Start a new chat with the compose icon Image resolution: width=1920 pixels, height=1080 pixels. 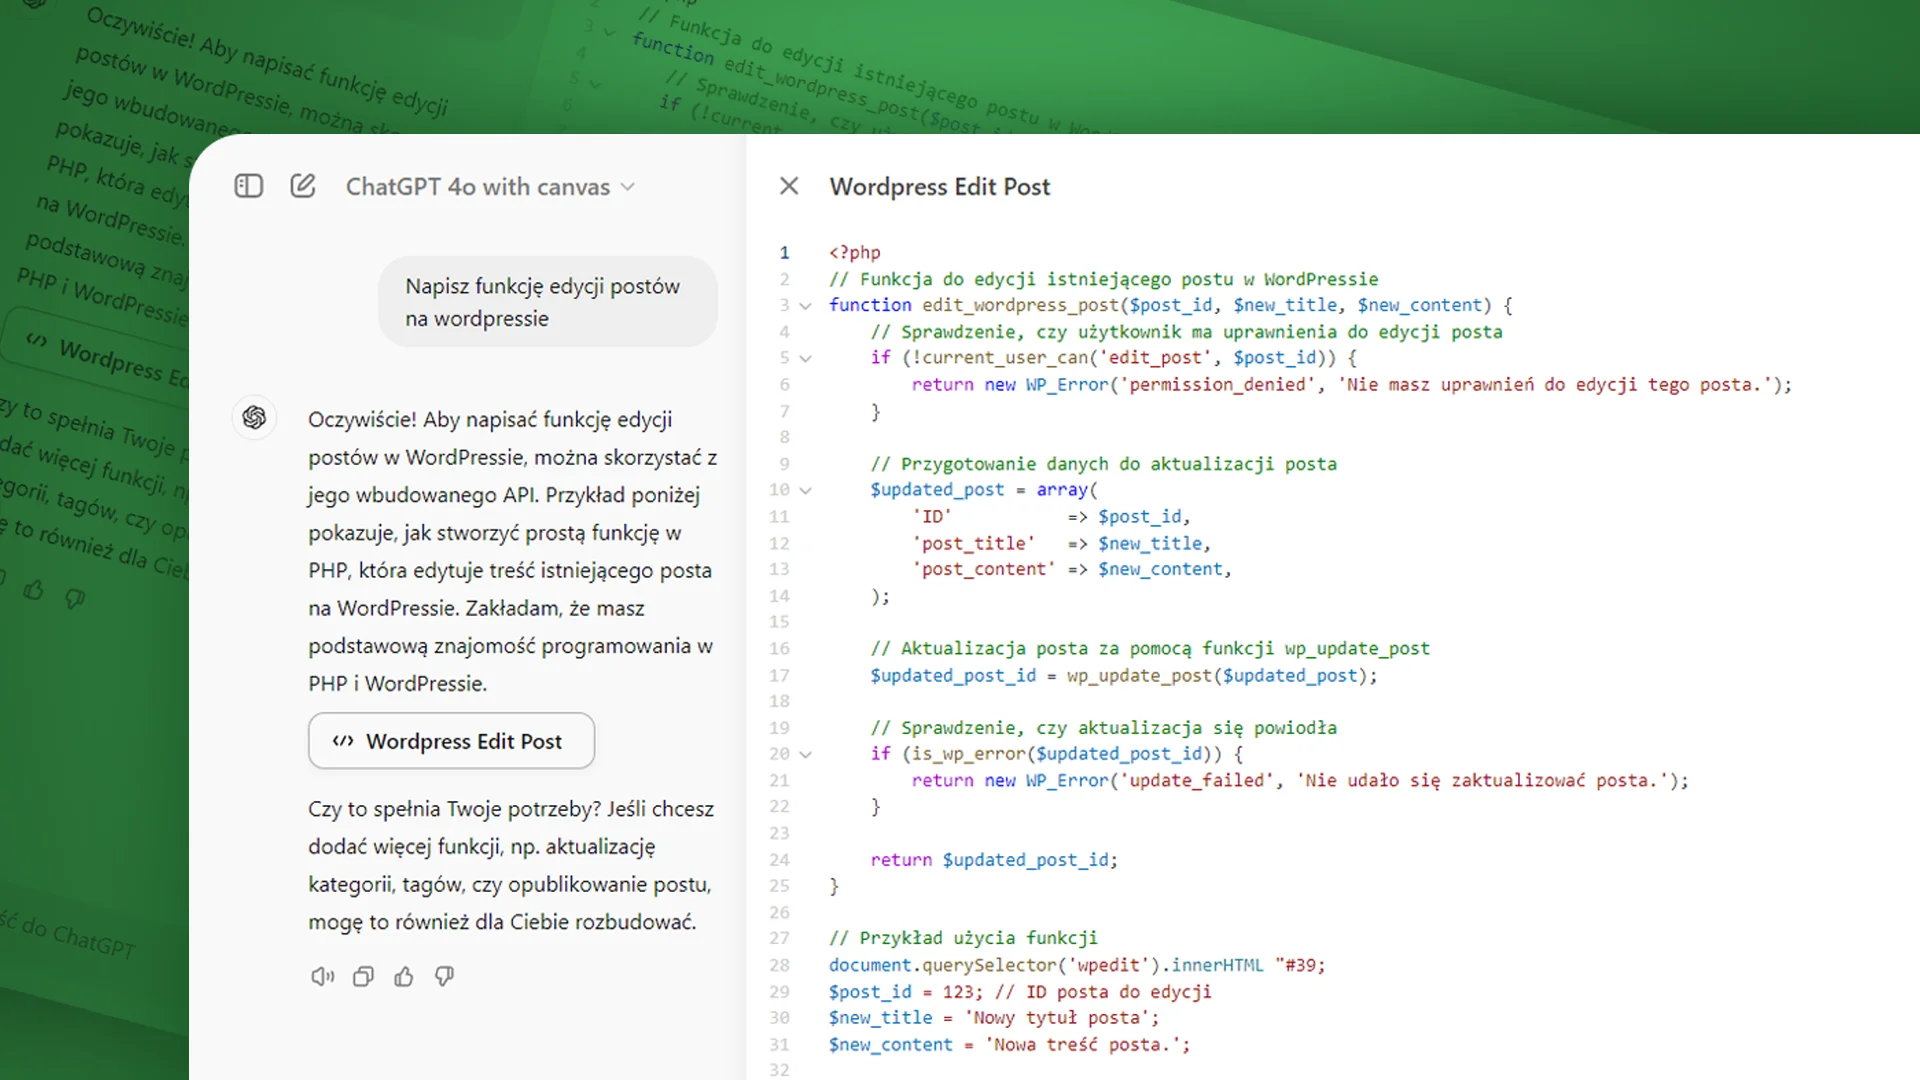pyautogui.click(x=303, y=186)
